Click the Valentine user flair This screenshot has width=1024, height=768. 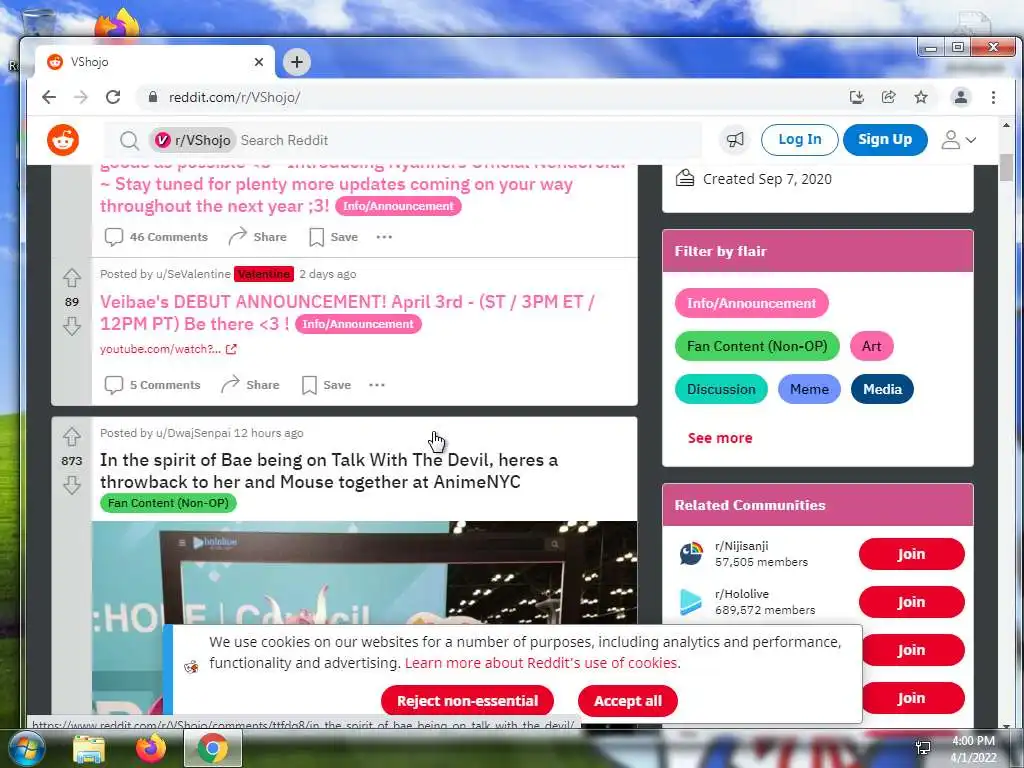point(264,274)
